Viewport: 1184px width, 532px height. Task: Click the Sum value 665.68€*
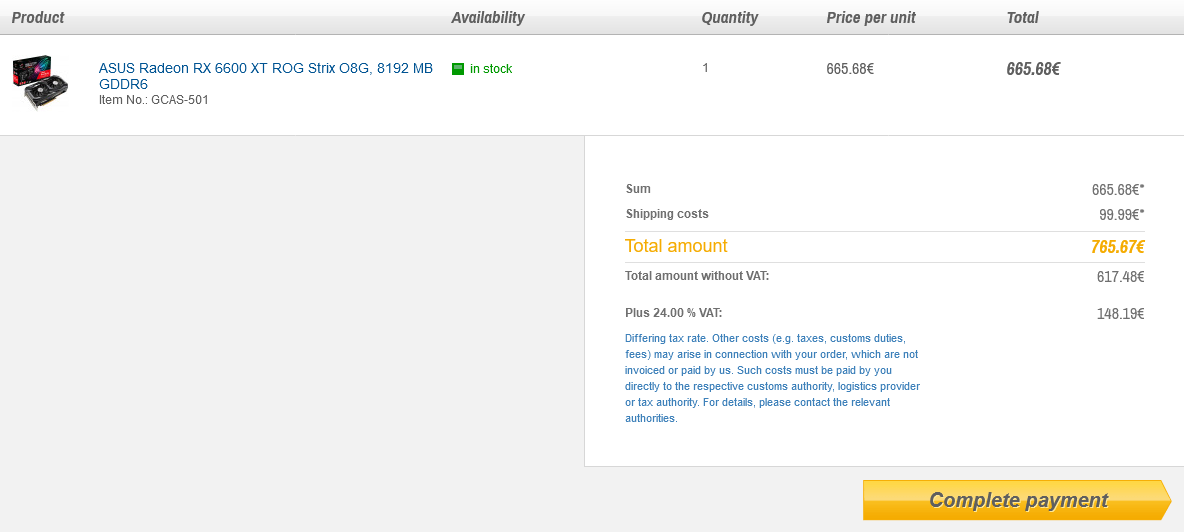1118,189
